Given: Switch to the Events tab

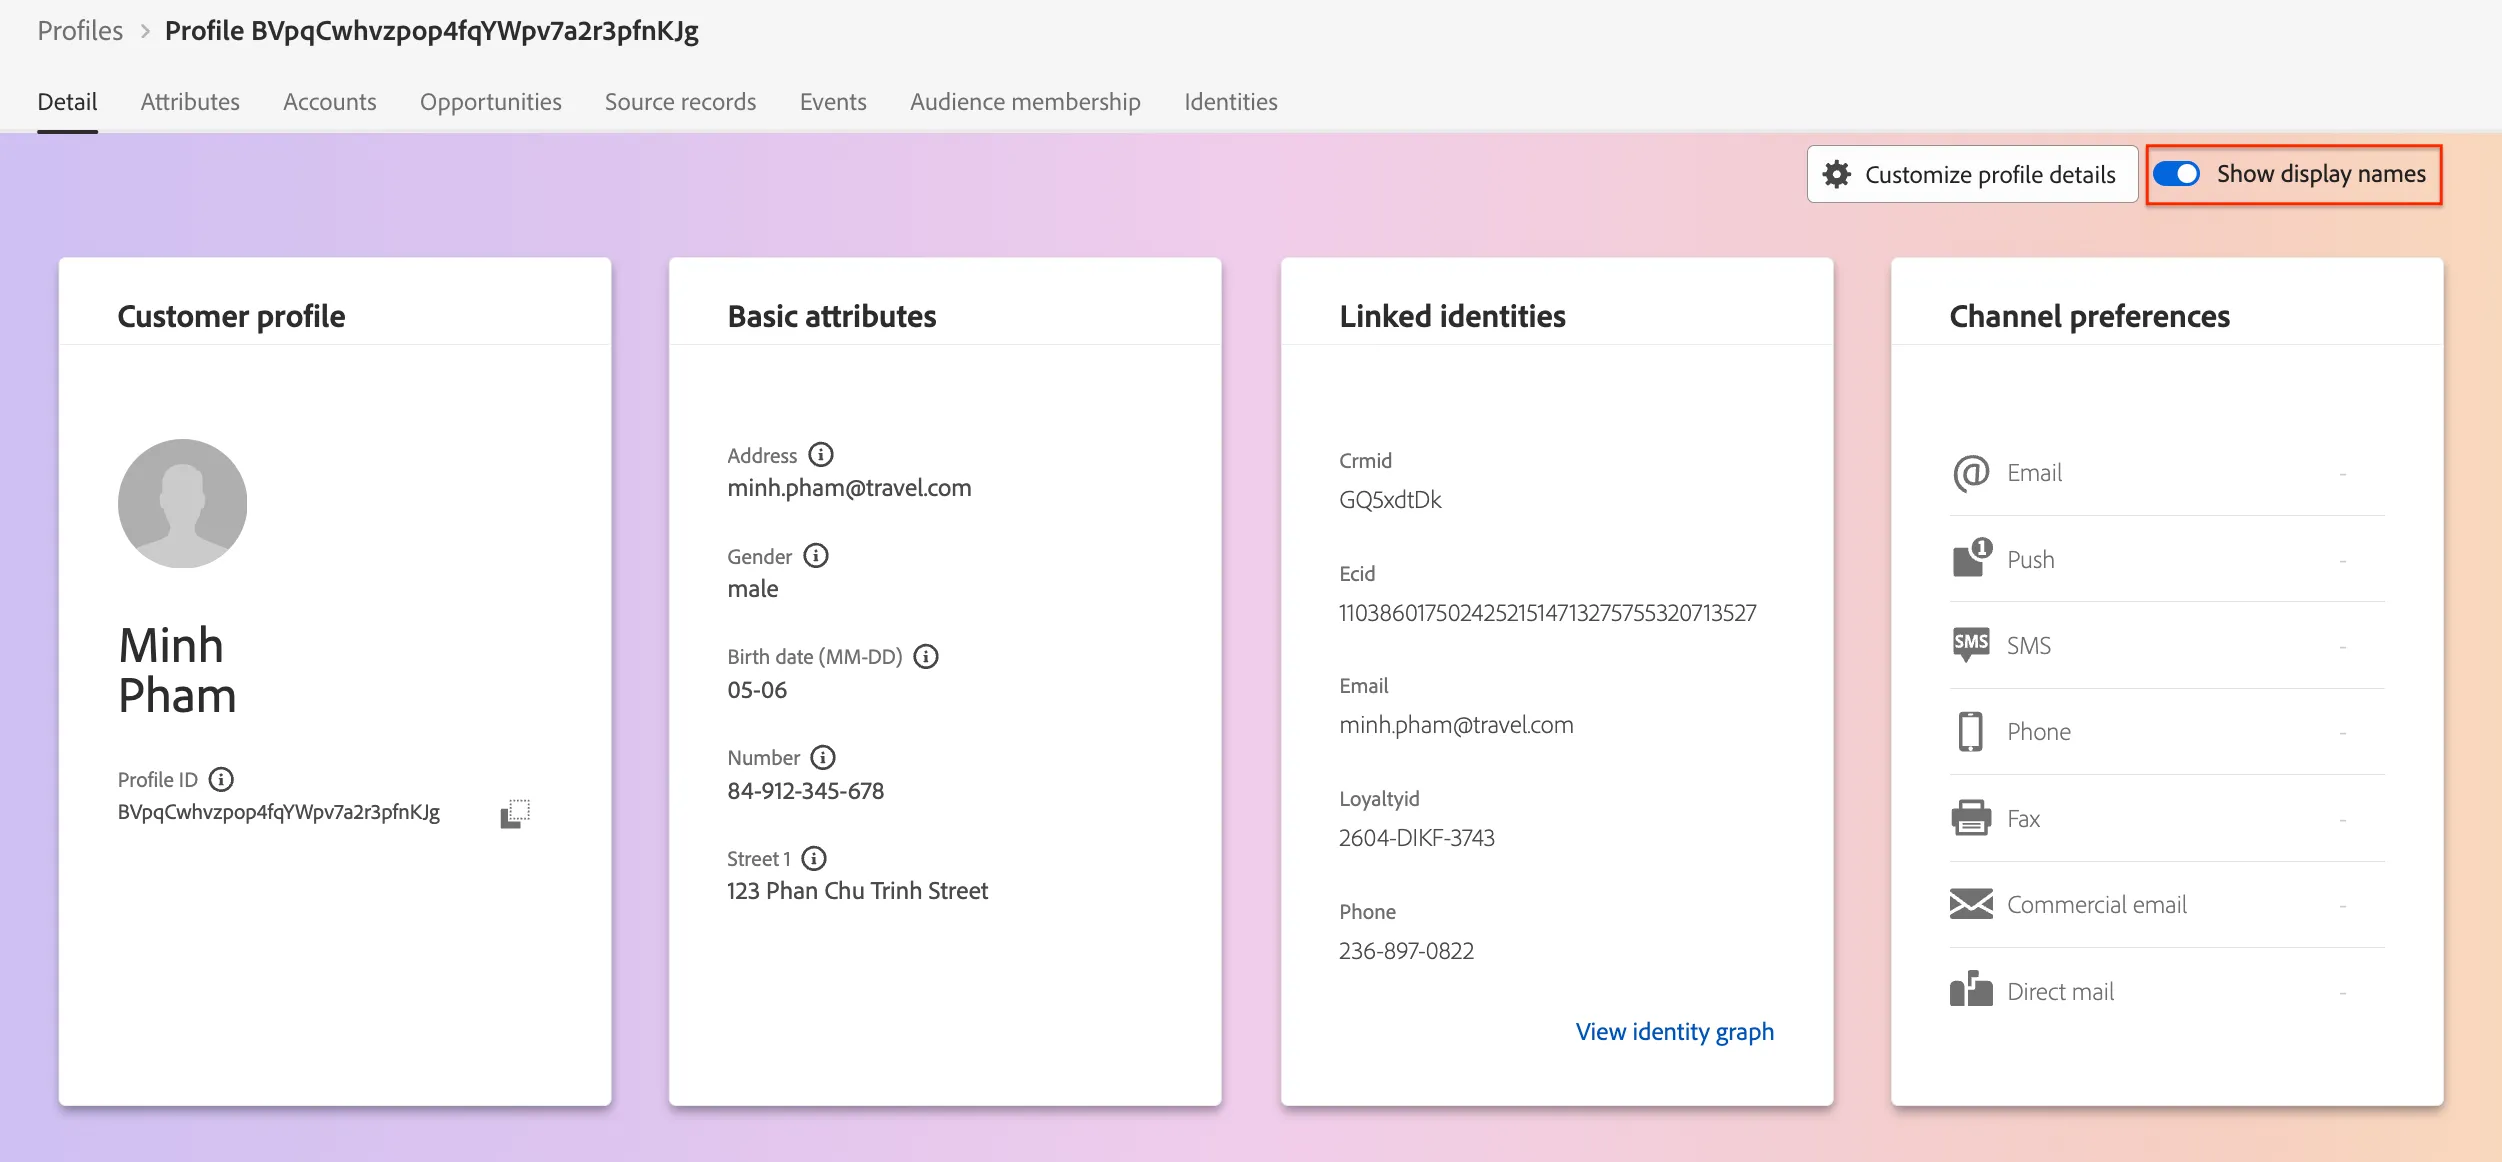Looking at the screenshot, I should pyautogui.click(x=833, y=102).
